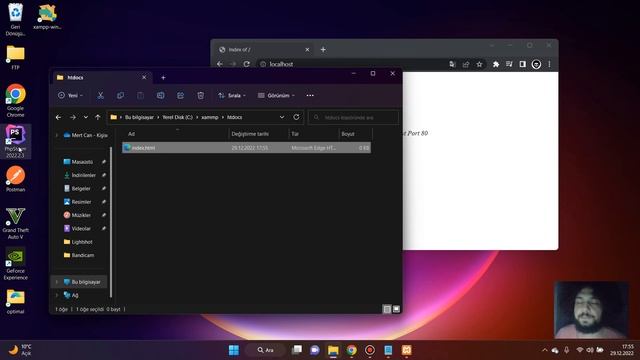Click the Cut icon in Explorer toolbar
Viewport: 640px width, 360px height.
click(x=100, y=96)
